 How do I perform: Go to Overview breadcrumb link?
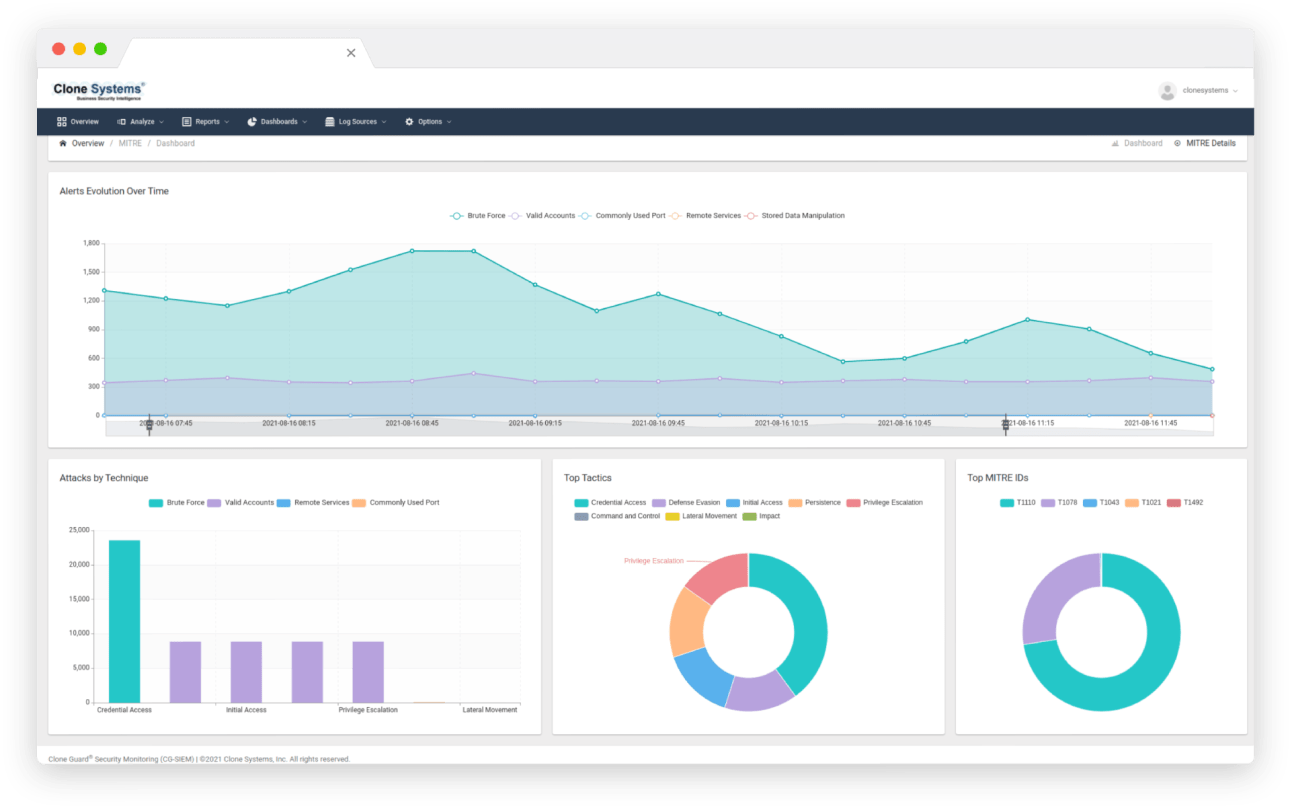pyautogui.click(x=88, y=143)
